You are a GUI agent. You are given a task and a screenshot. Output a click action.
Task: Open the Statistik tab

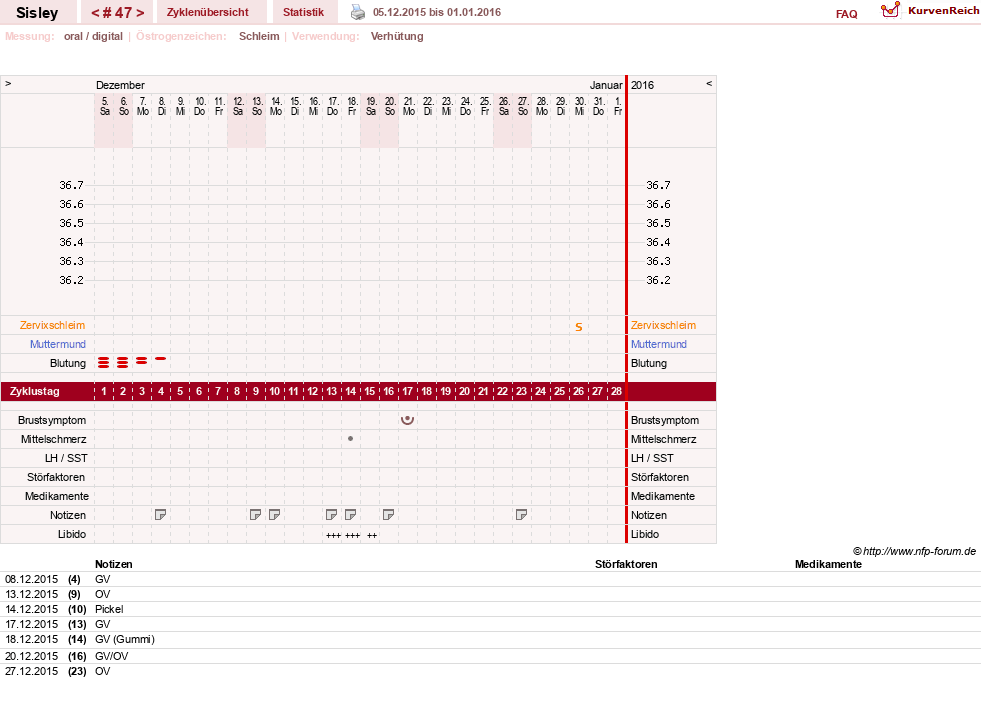click(303, 12)
